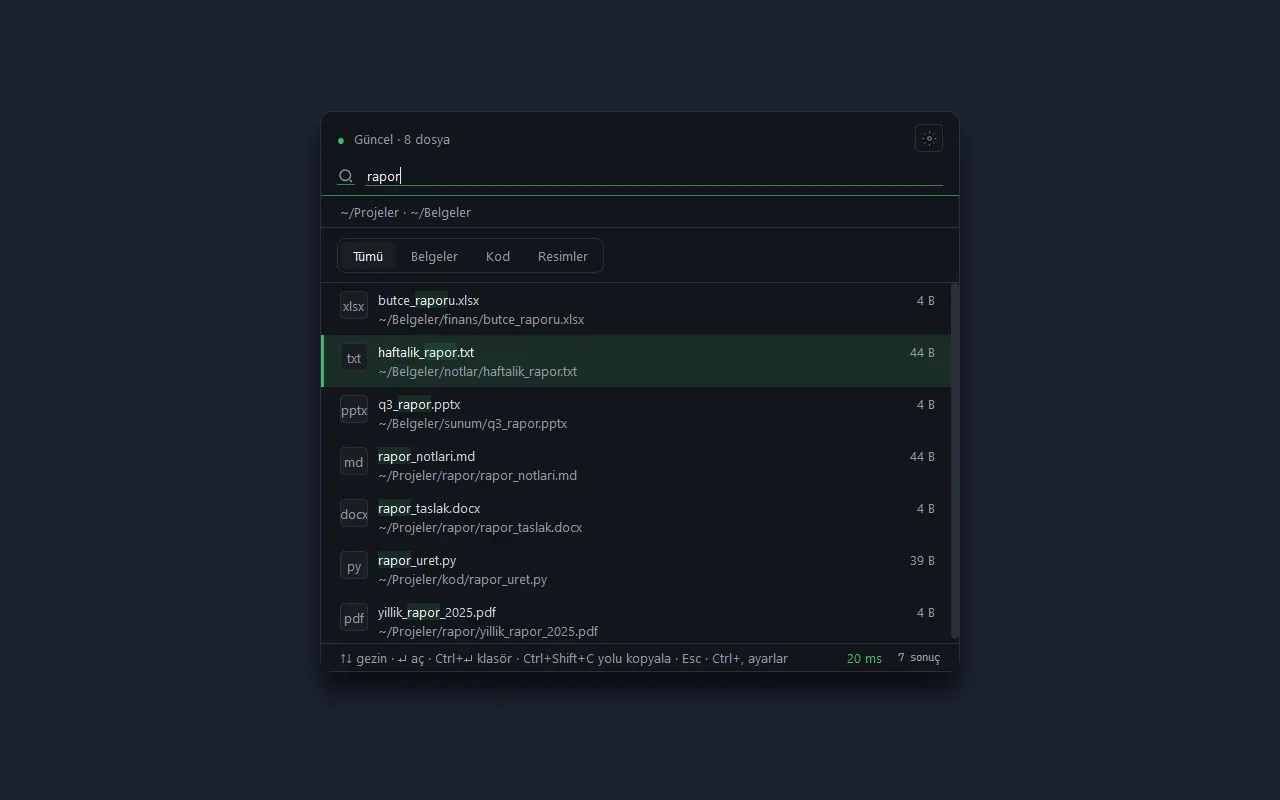1280x800 pixels.
Task: Click the txt file type badge
Action: [354, 358]
